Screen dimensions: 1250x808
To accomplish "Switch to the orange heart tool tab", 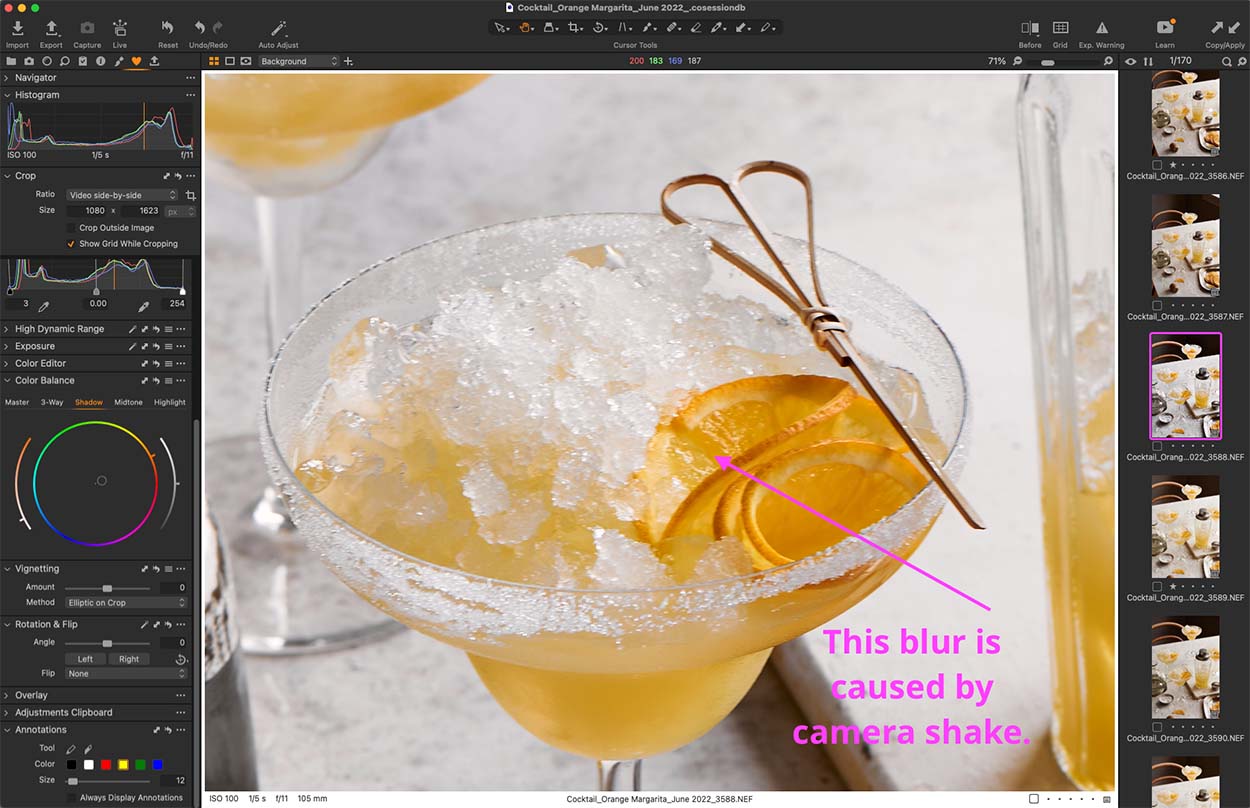I will 137,61.
